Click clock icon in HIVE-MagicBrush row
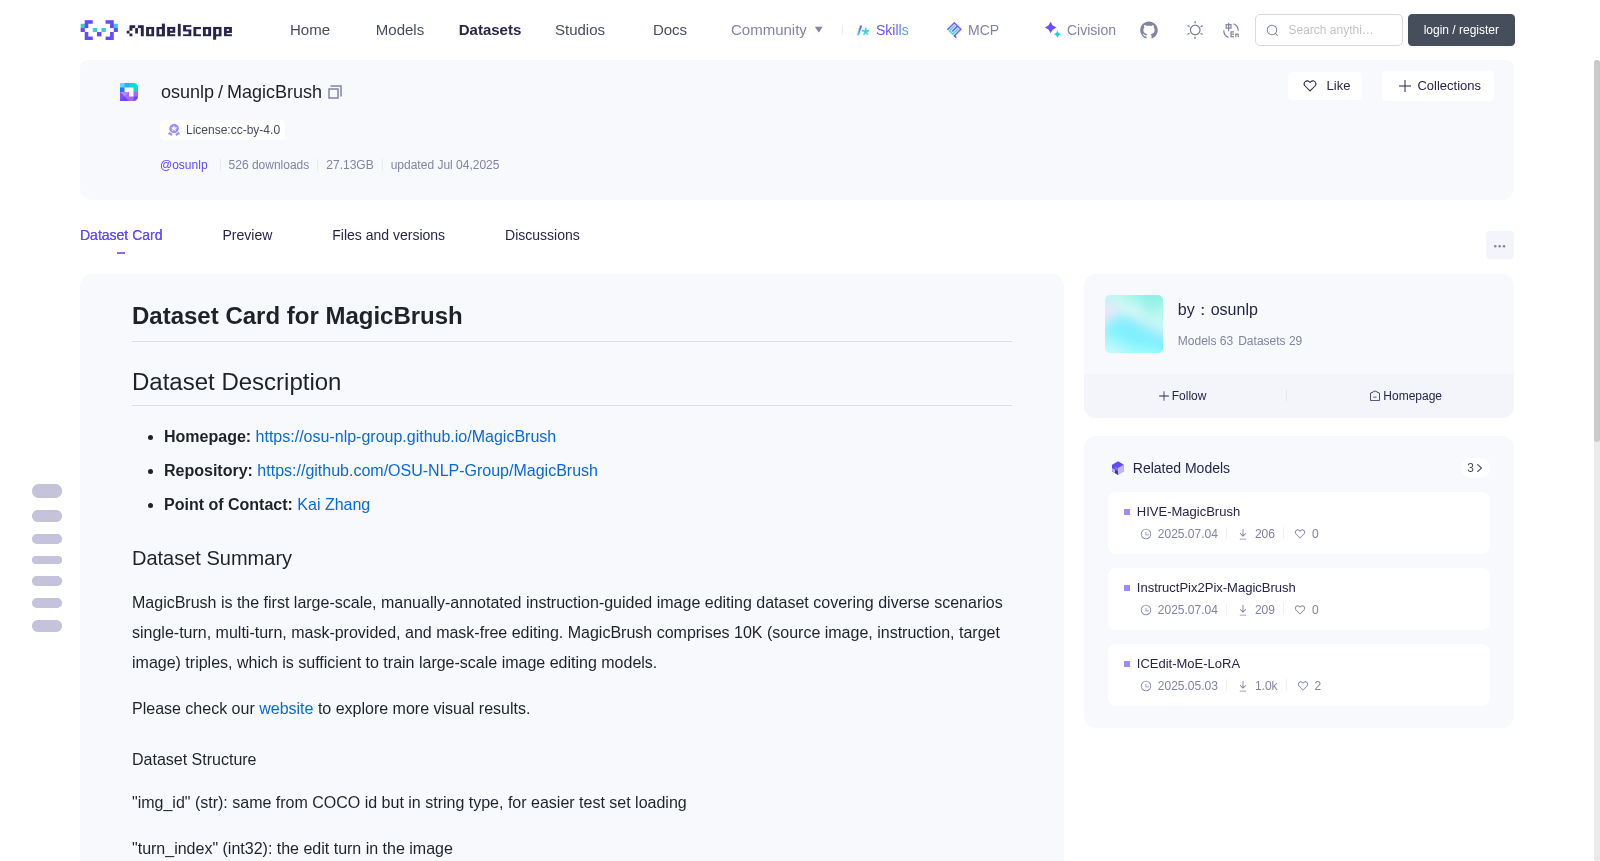This screenshot has height=861, width=1600. click(x=1146, y=534)
